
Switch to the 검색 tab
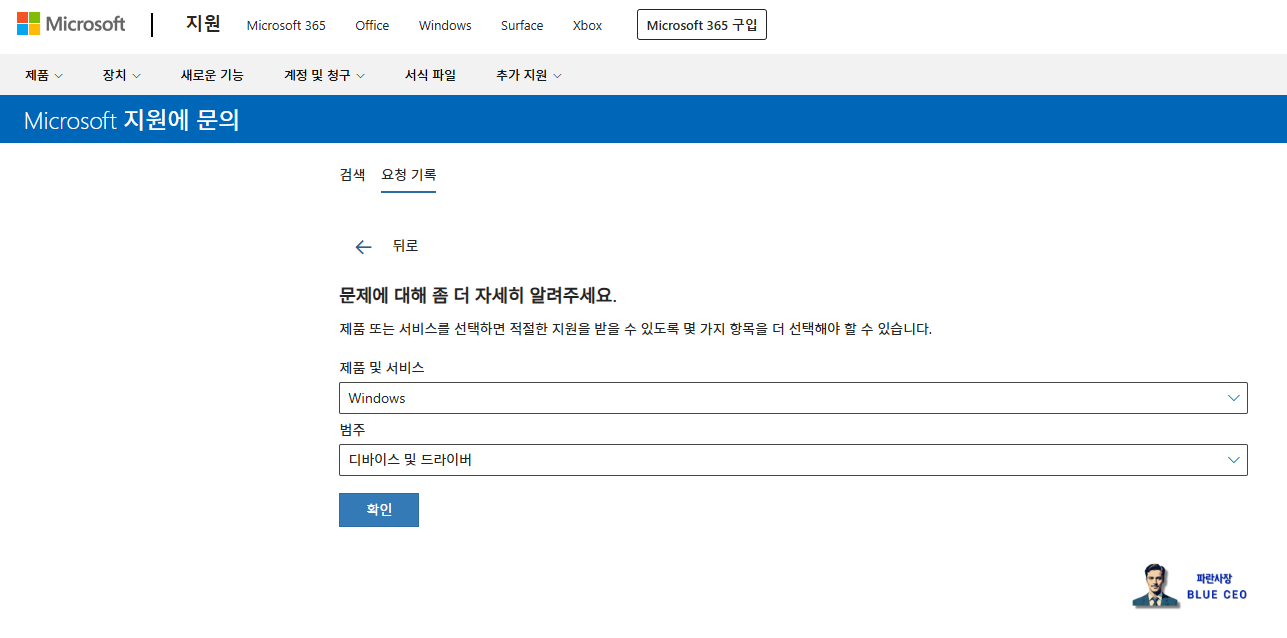[x=352, y=174]
